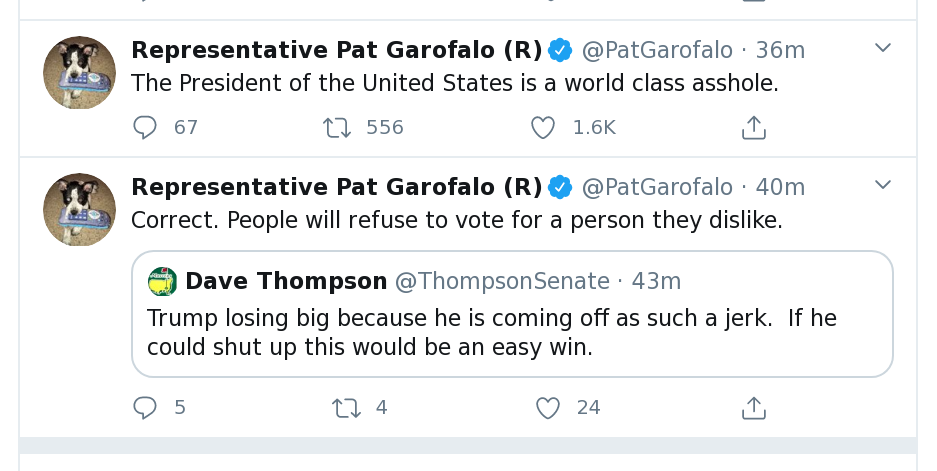Reply to the world class tweet
The width and height of the screenshot is (937, 471).
coord(145,127)
